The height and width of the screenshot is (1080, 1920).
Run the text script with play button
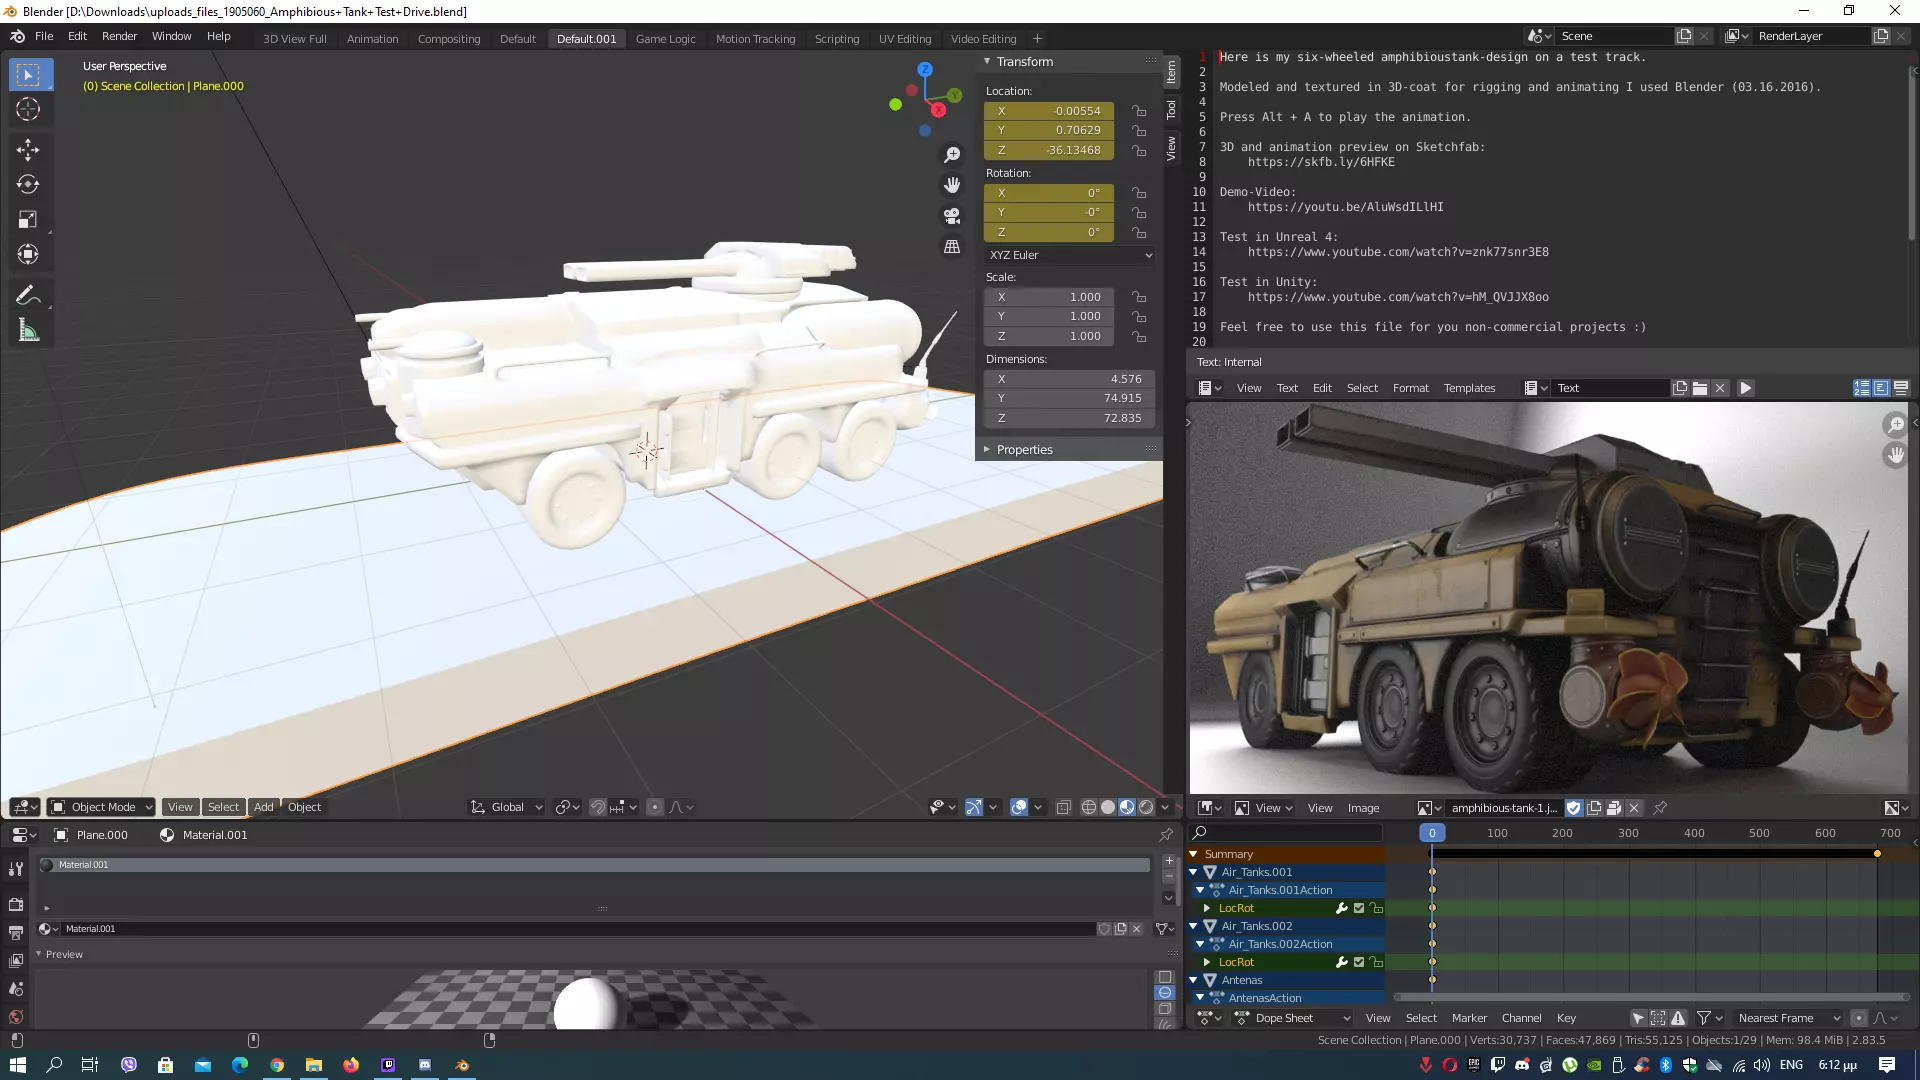1745,388
